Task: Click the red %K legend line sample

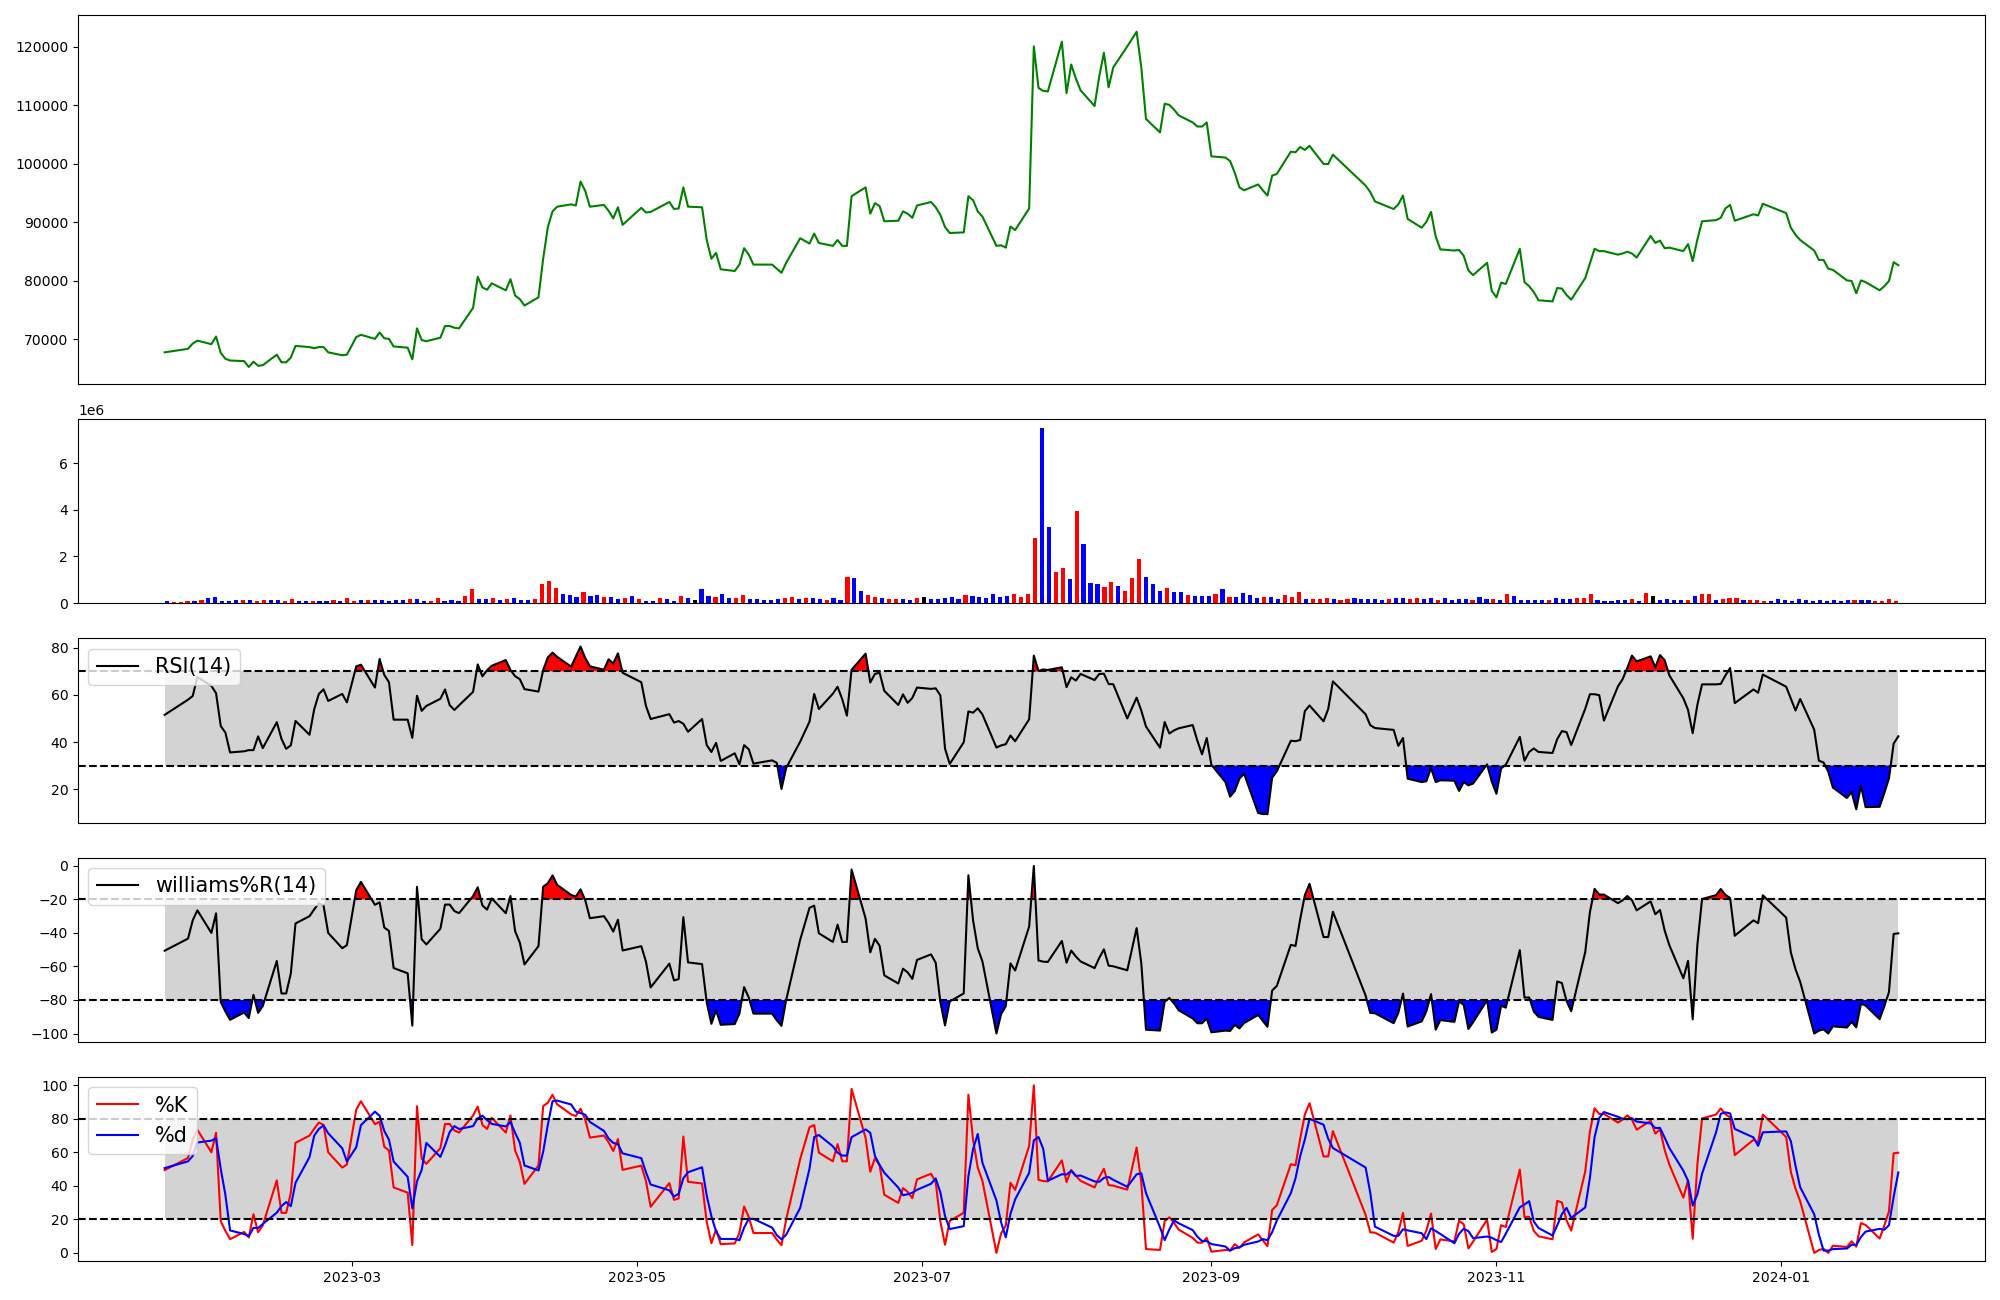Action: pos(117,1105)
